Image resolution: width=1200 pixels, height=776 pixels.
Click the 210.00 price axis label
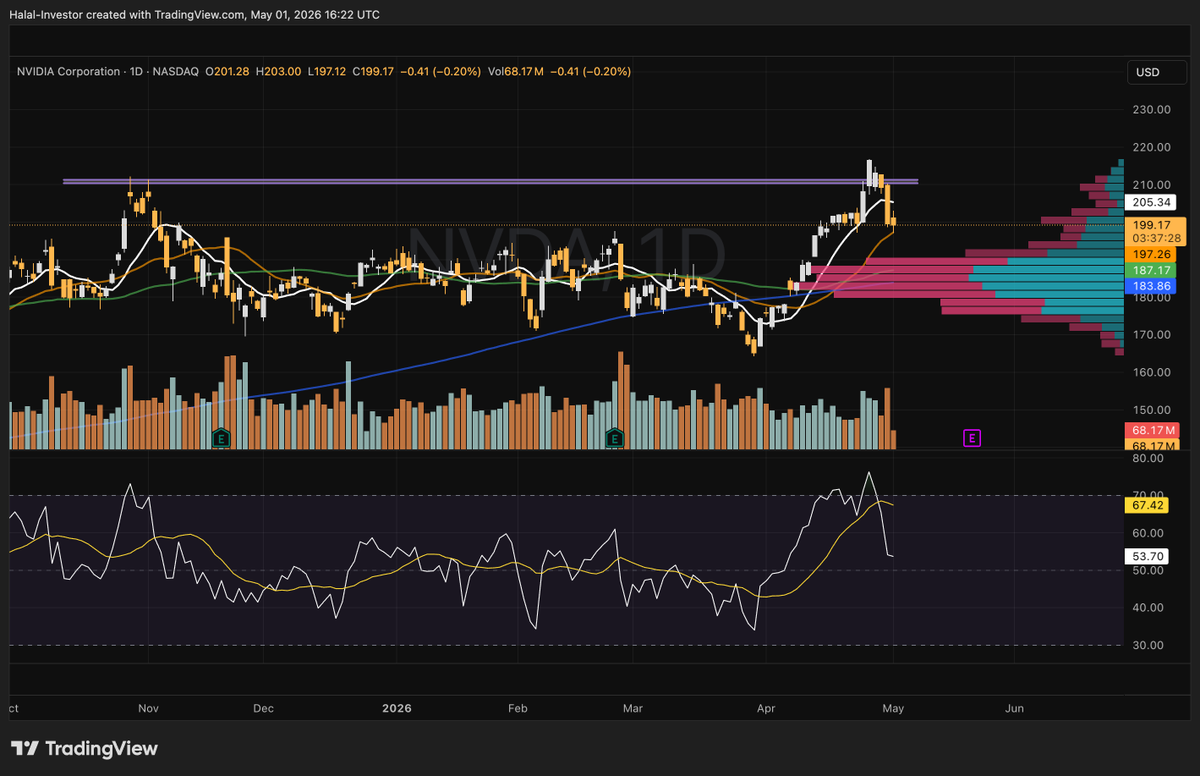coord(1149,185)
